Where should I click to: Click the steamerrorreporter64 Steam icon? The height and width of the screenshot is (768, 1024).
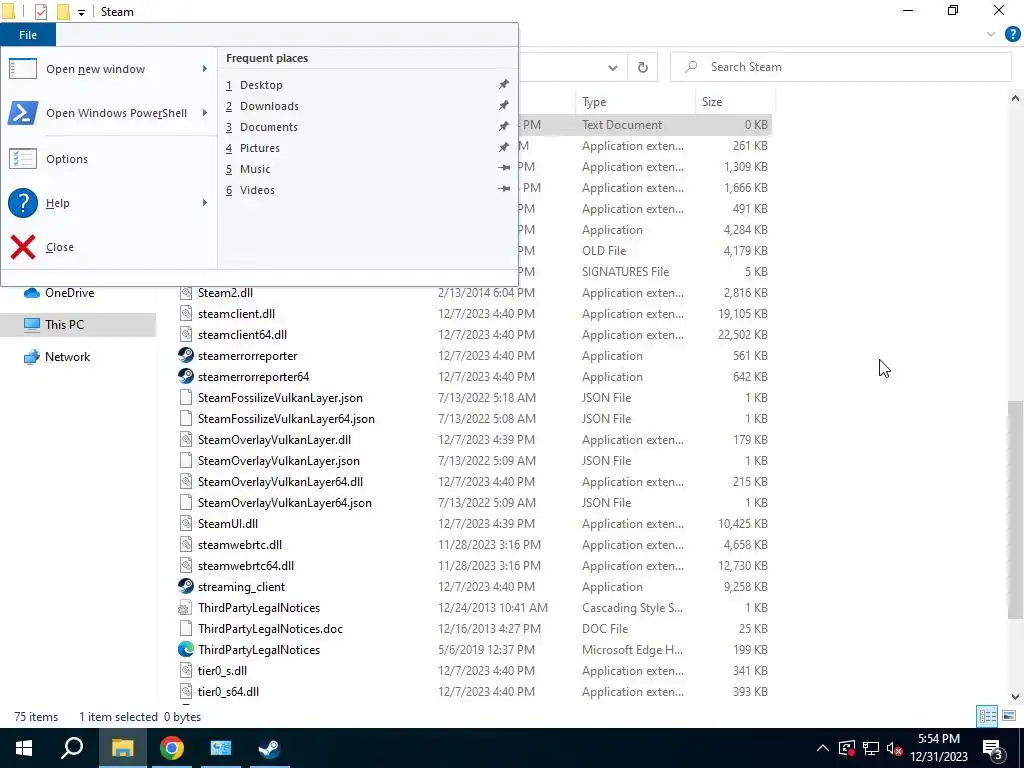pos(185,376)
